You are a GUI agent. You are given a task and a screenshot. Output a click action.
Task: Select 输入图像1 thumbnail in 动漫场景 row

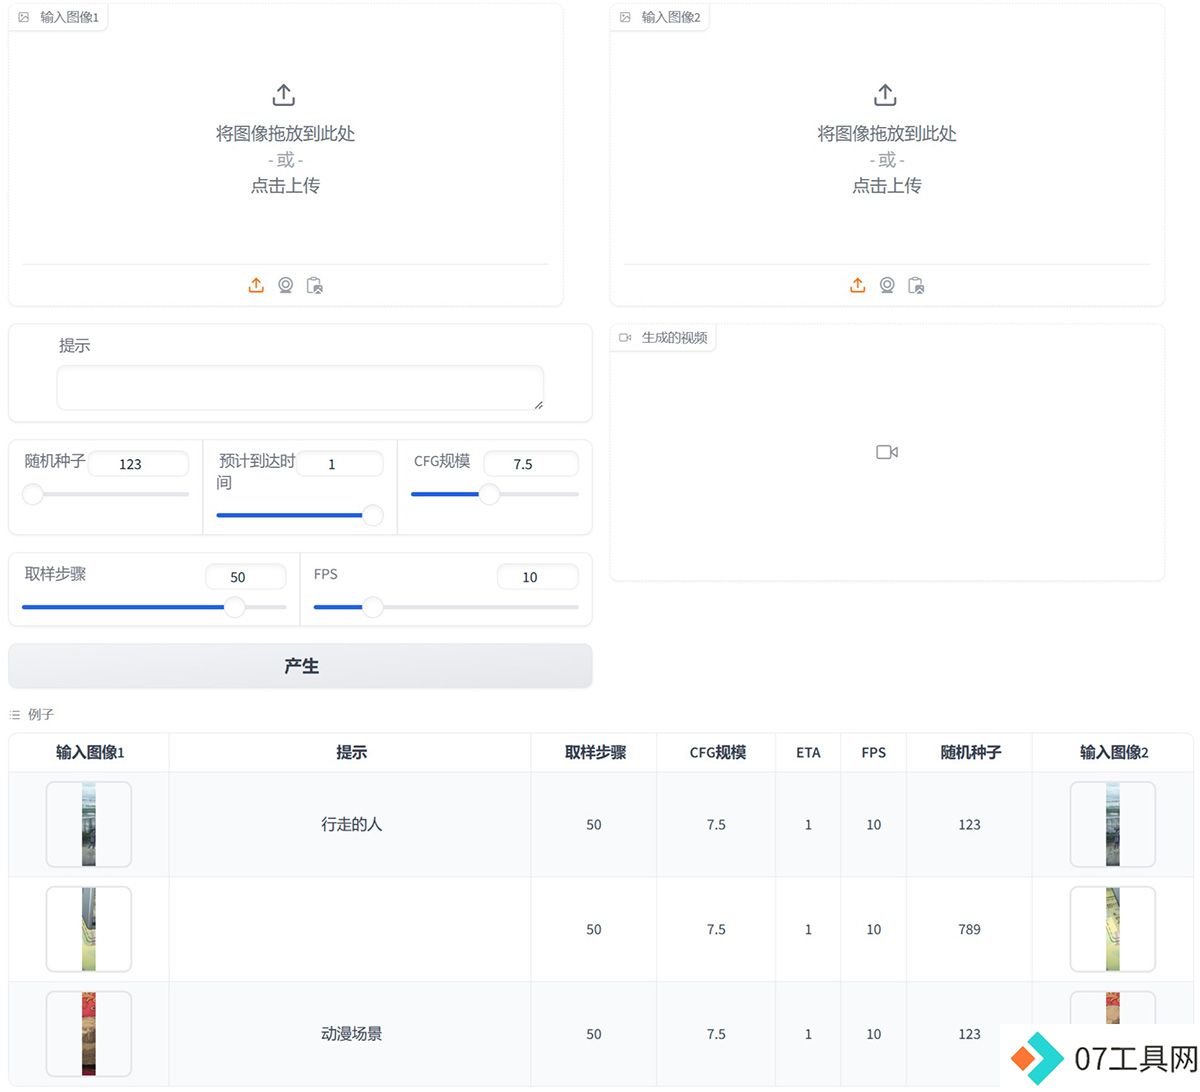pos(89,1034)
